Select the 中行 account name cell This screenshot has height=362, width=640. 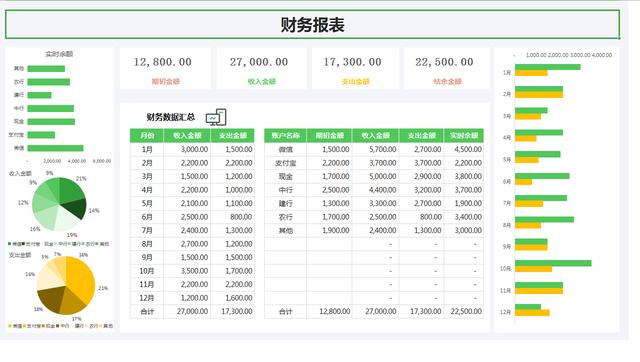point(285,190)
